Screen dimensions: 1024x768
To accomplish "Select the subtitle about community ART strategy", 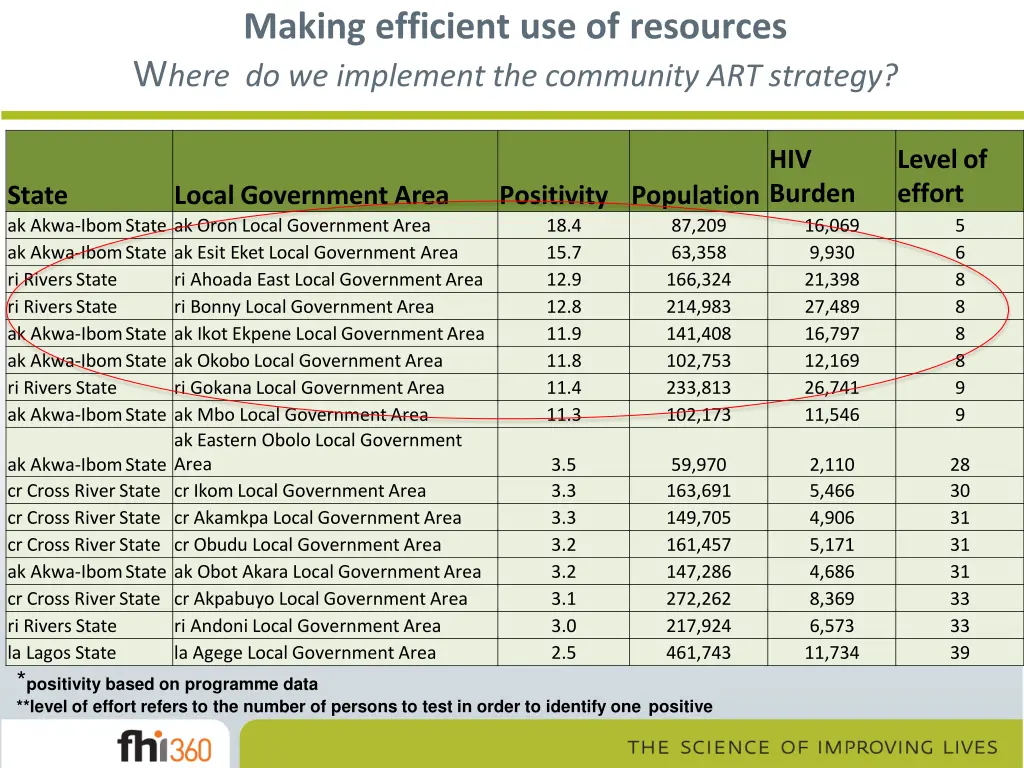I will coord(515,74).
